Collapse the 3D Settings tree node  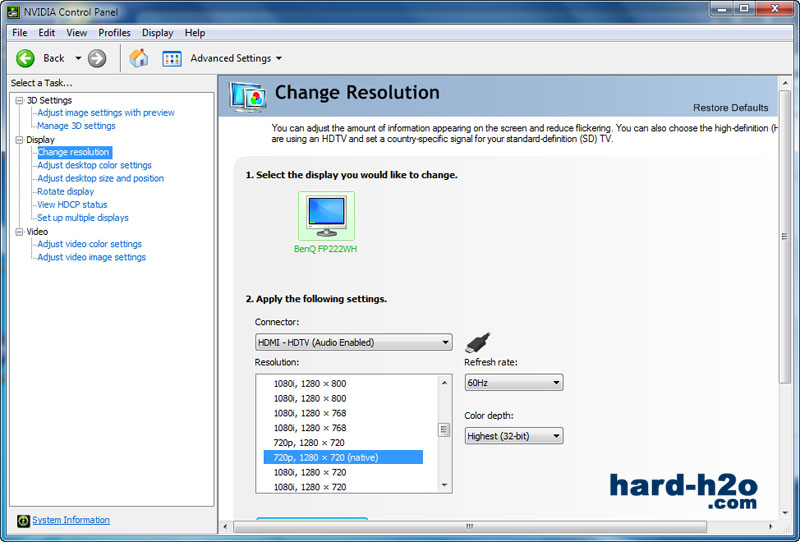[19, 101]
